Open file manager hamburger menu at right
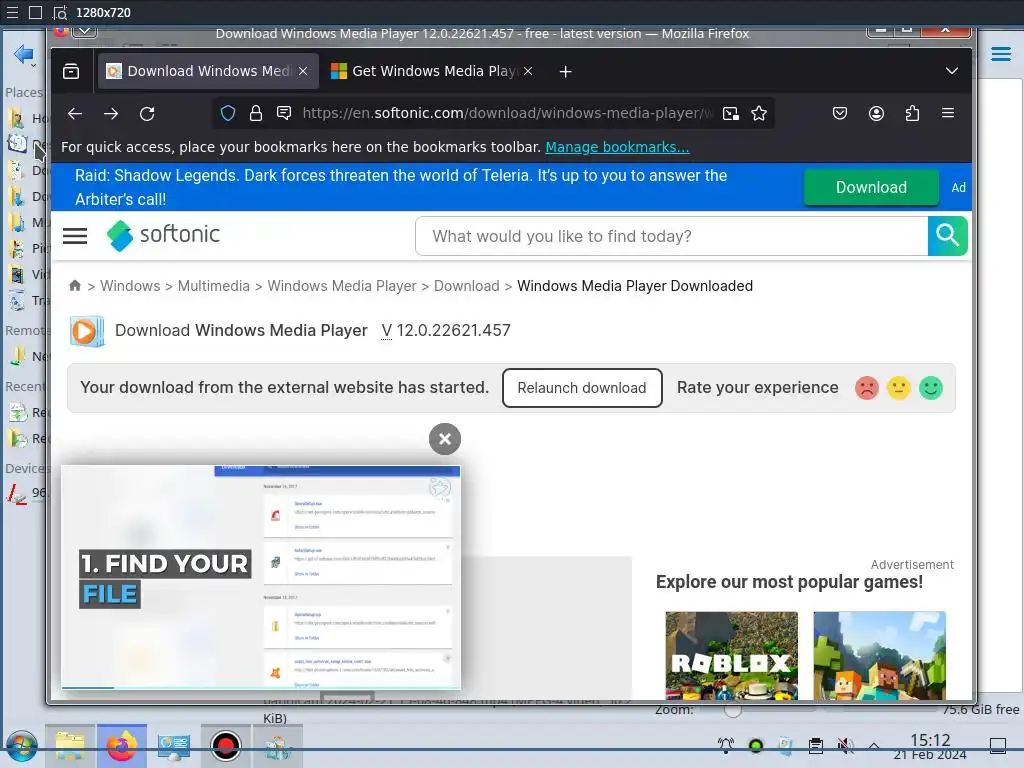Image resolution: width=1024 pixels, height=768 pixels. [x=1000, y=54]
